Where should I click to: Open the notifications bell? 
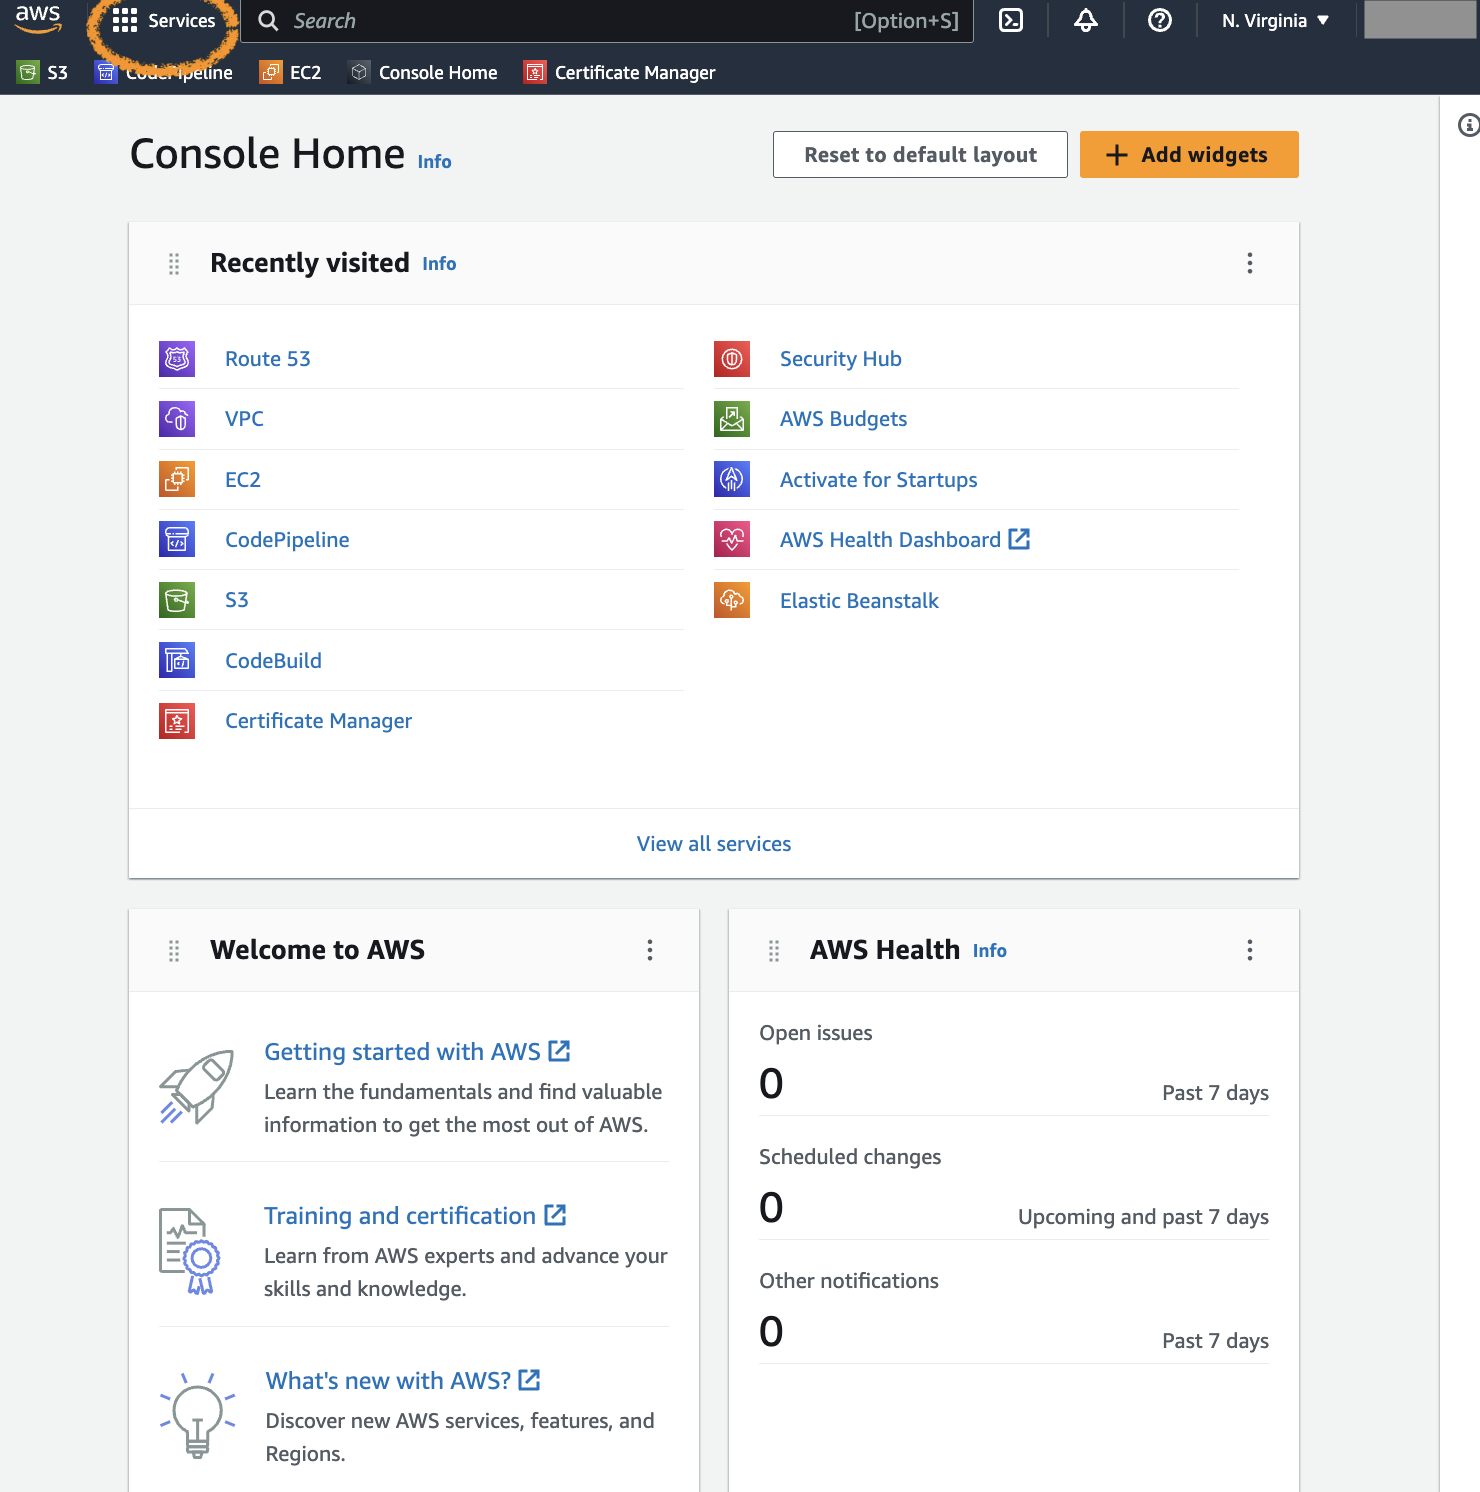(1086, 20)
